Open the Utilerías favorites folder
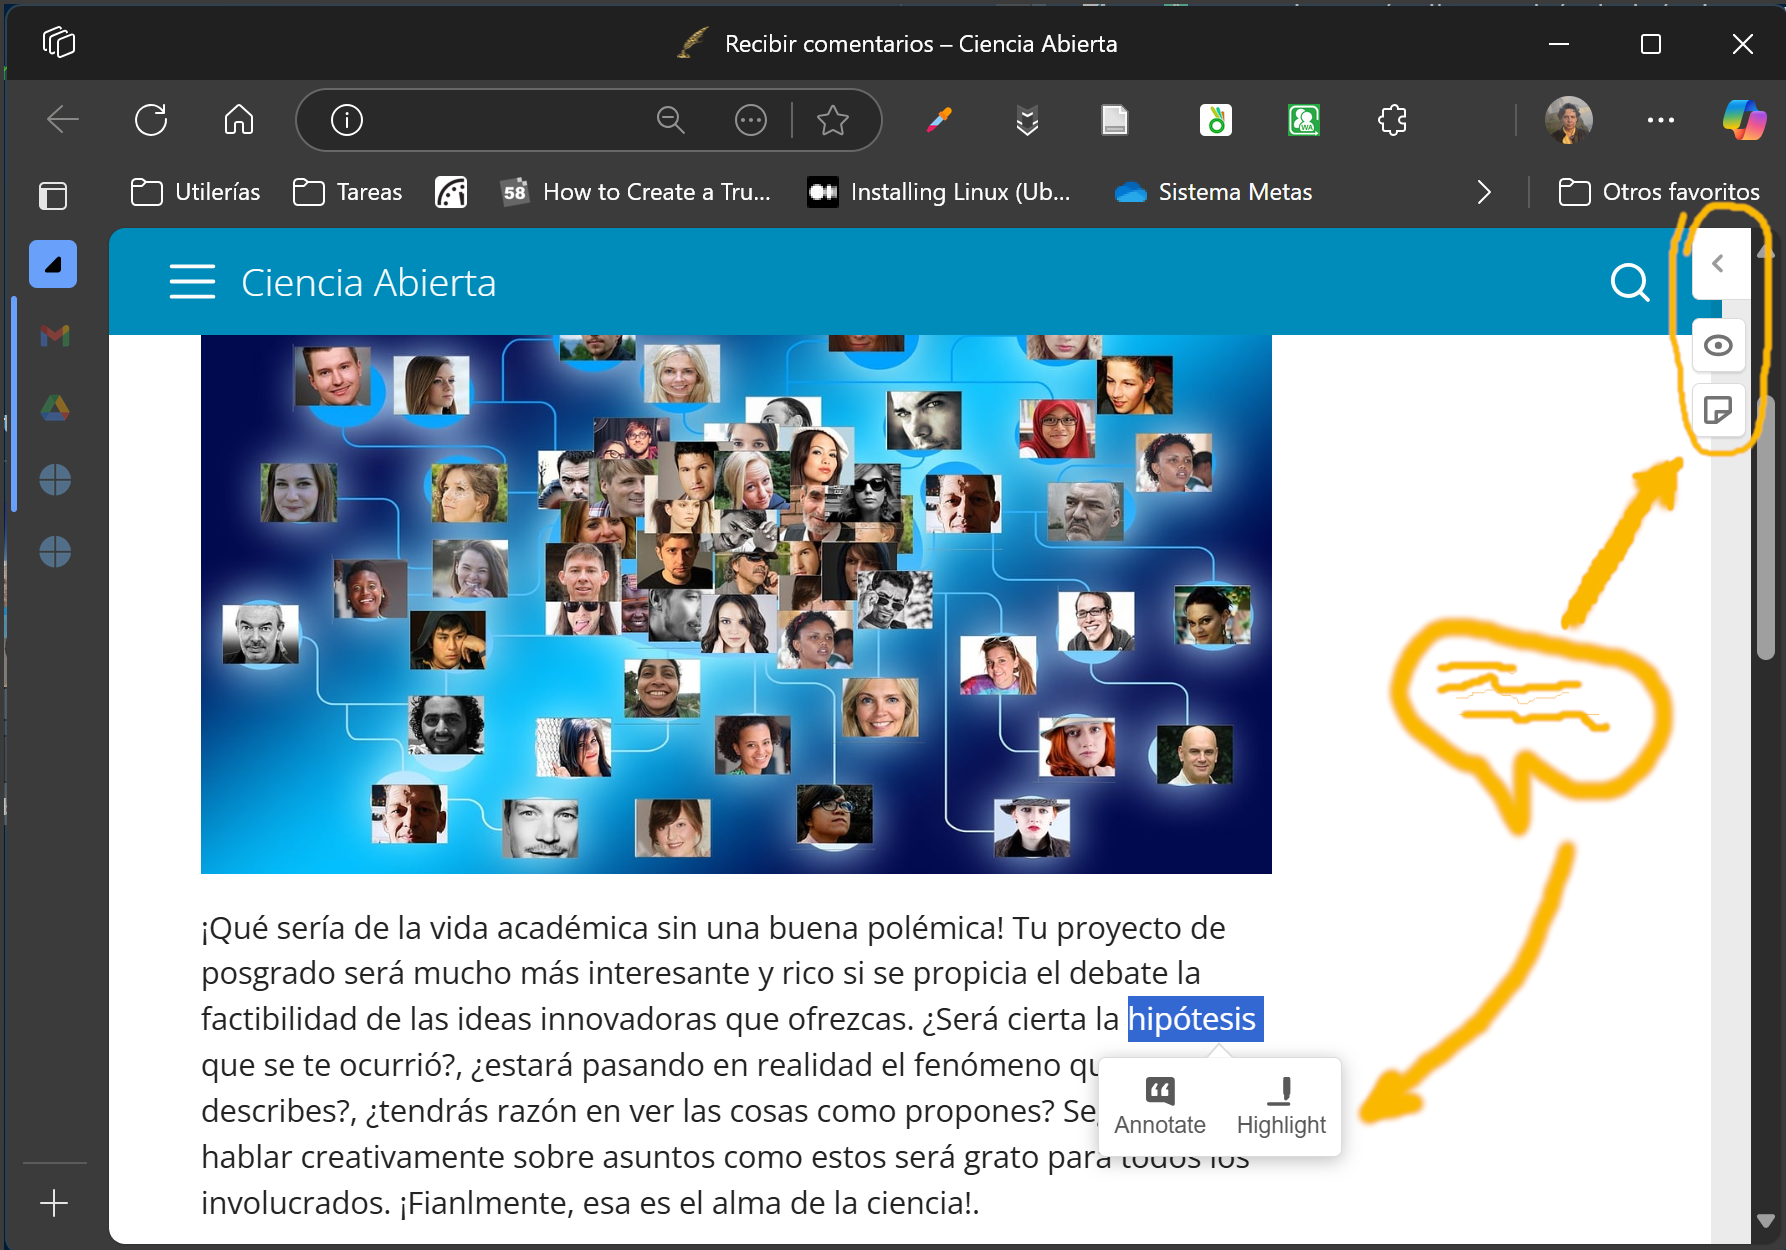 [196, 192]
